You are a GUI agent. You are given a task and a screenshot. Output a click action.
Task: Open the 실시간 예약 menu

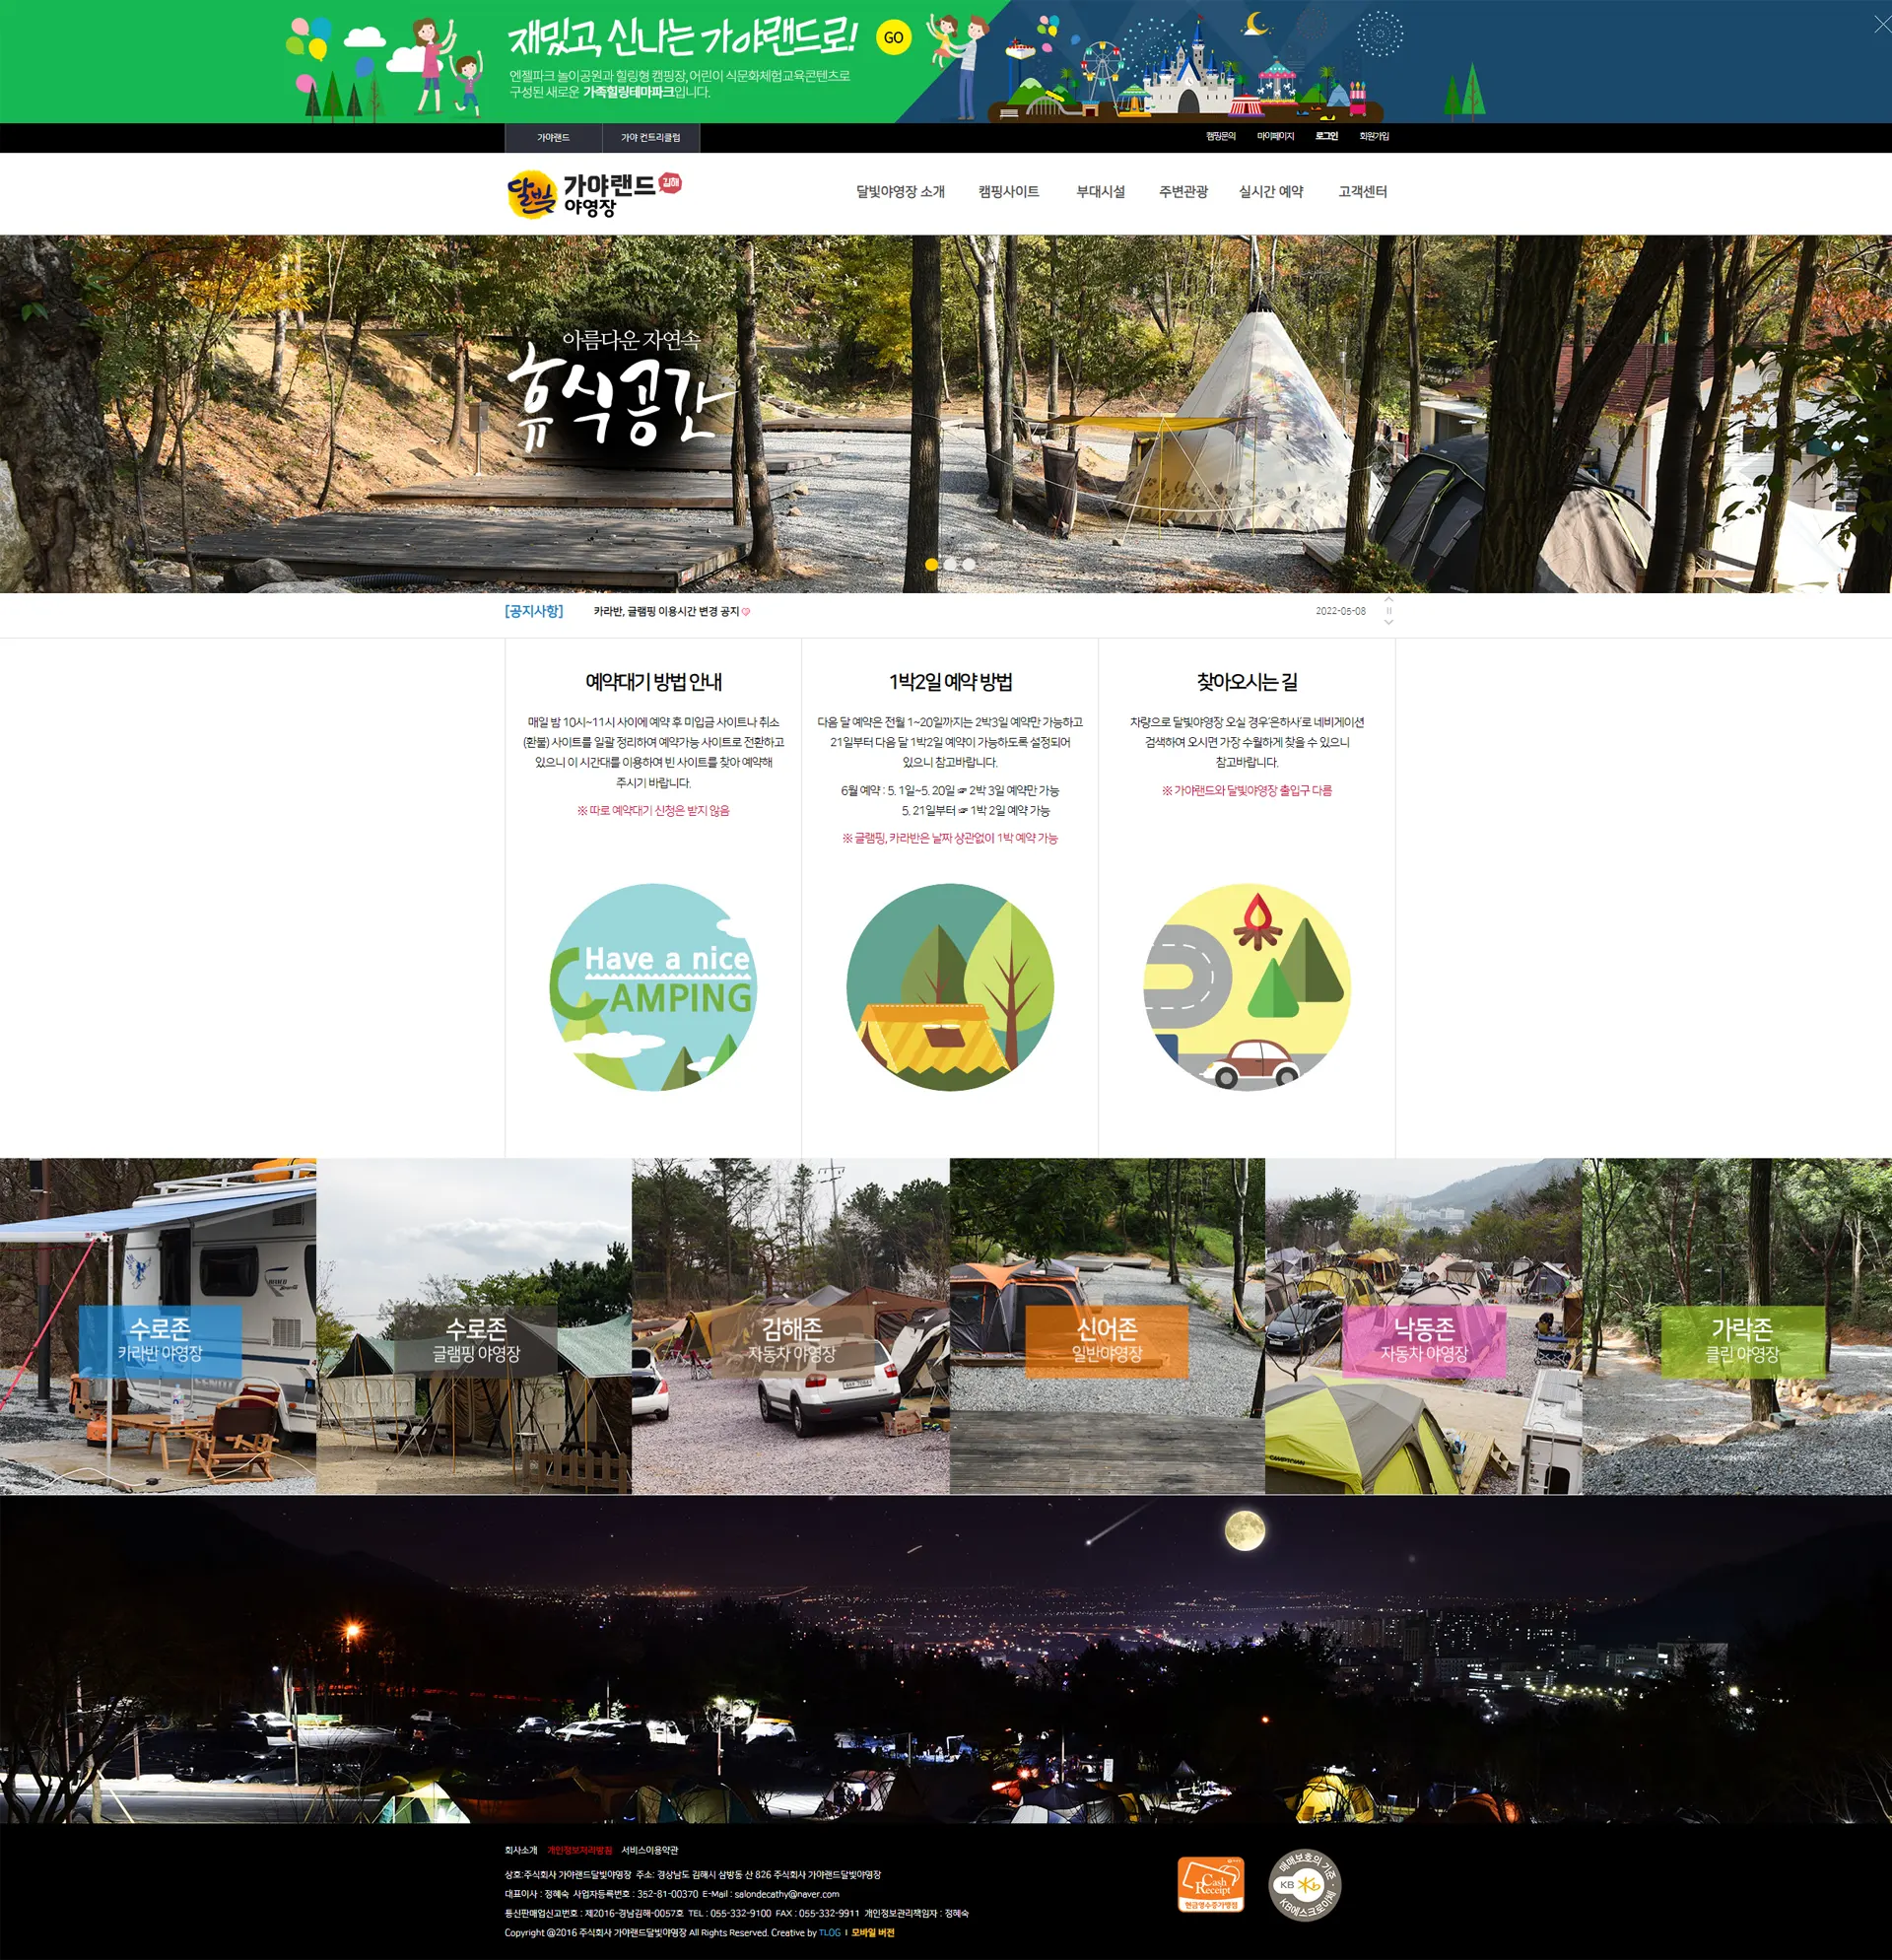tap(1270, 191)
